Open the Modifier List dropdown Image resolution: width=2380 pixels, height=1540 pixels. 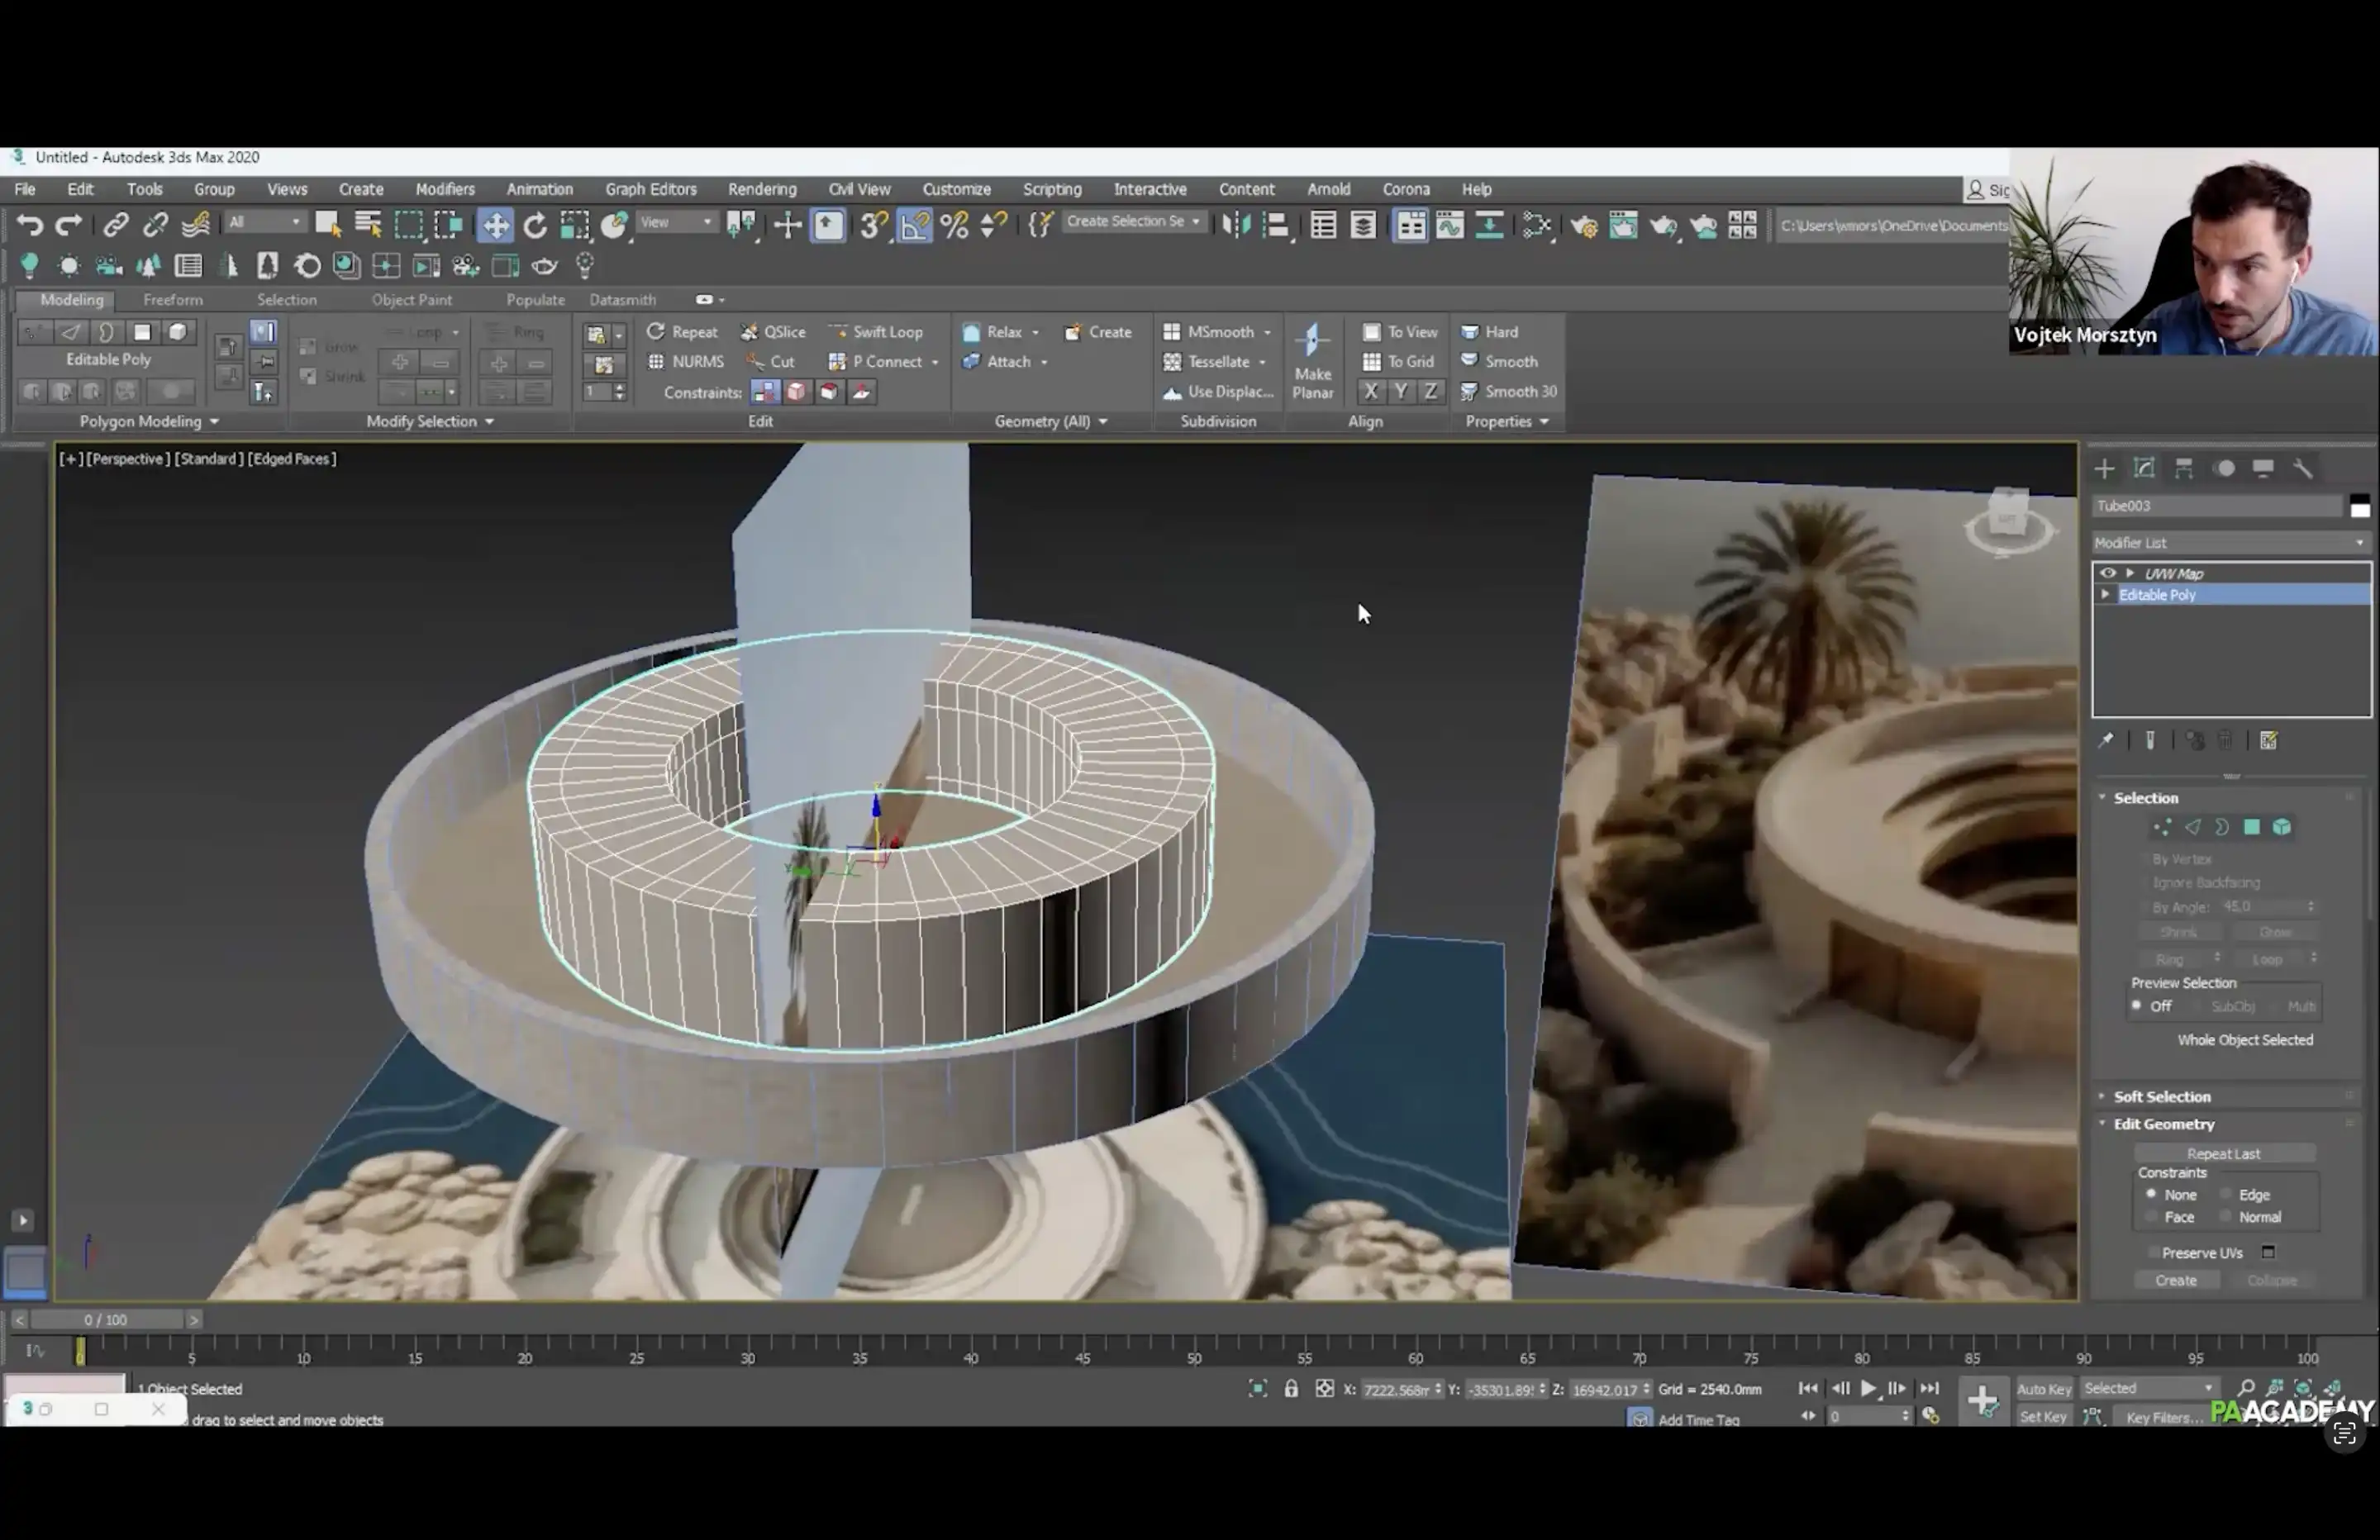click(x=2230, y=542)
